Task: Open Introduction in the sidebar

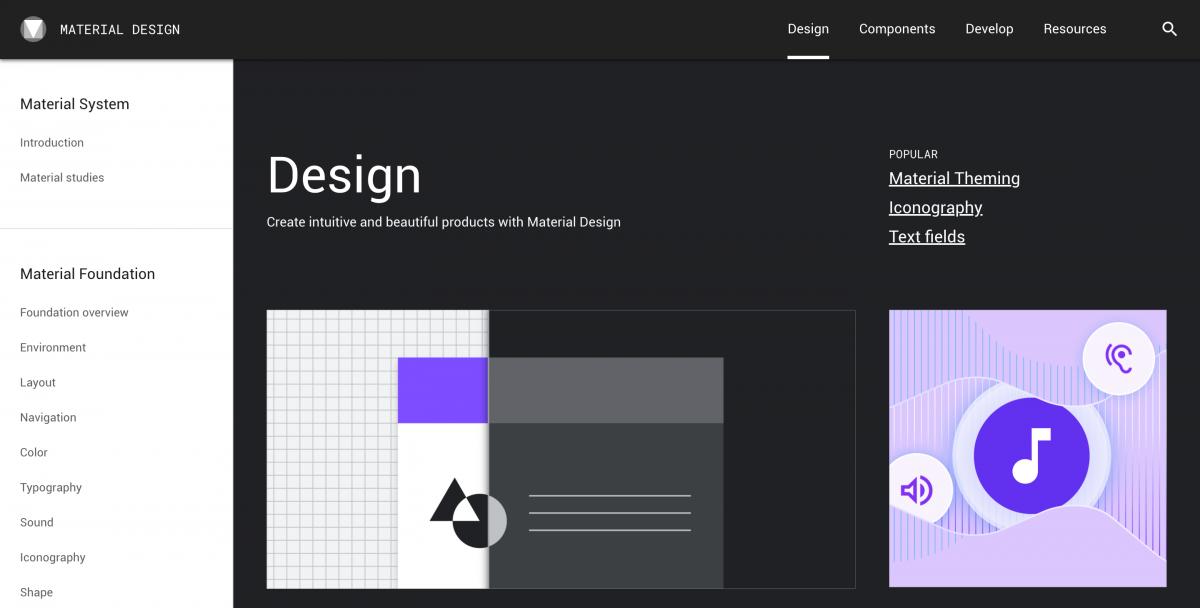Action: tap(52, 143)
